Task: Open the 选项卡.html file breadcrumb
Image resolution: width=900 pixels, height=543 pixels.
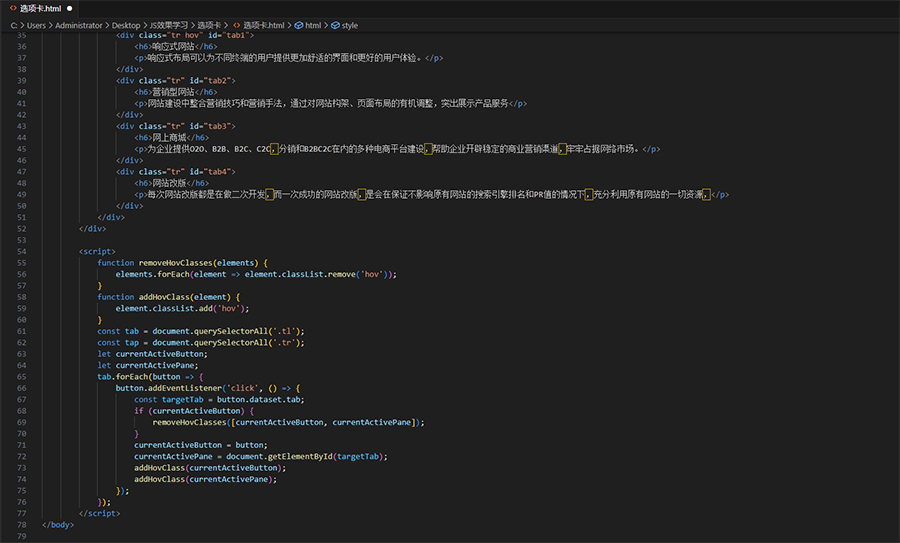Action: (263, 25)
